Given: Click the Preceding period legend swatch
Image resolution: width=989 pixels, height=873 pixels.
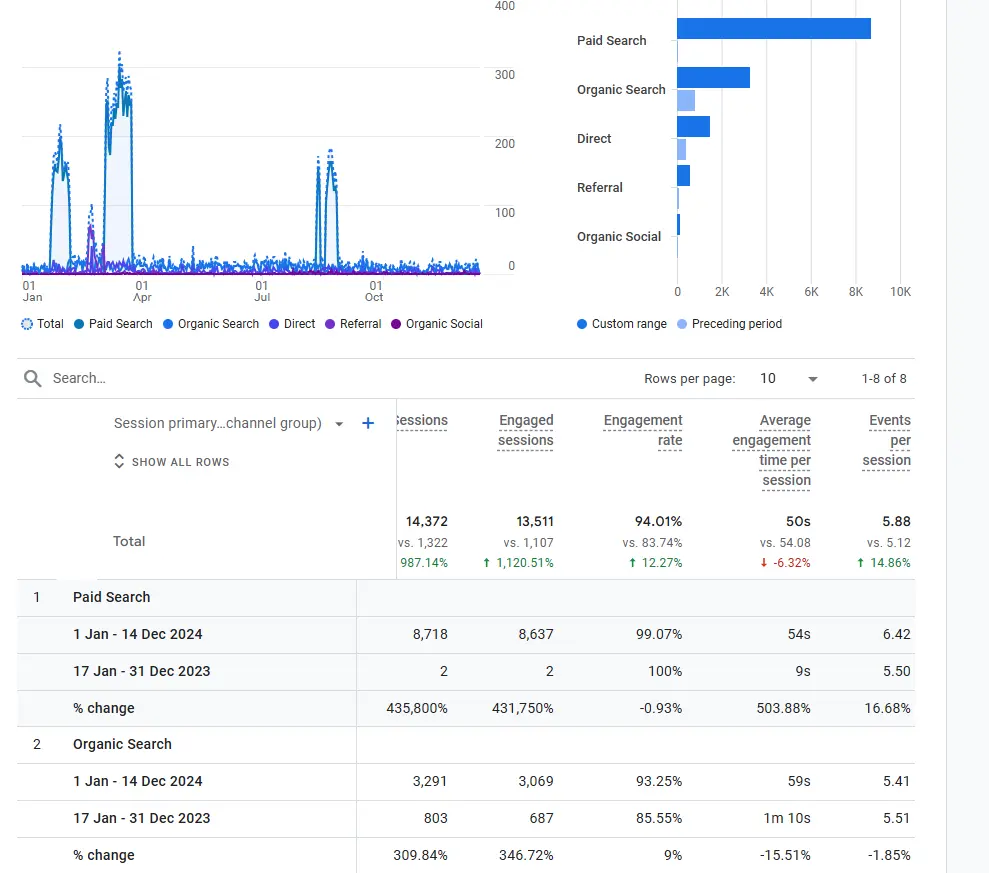Looking at the screenshot, I should [682, 324].
